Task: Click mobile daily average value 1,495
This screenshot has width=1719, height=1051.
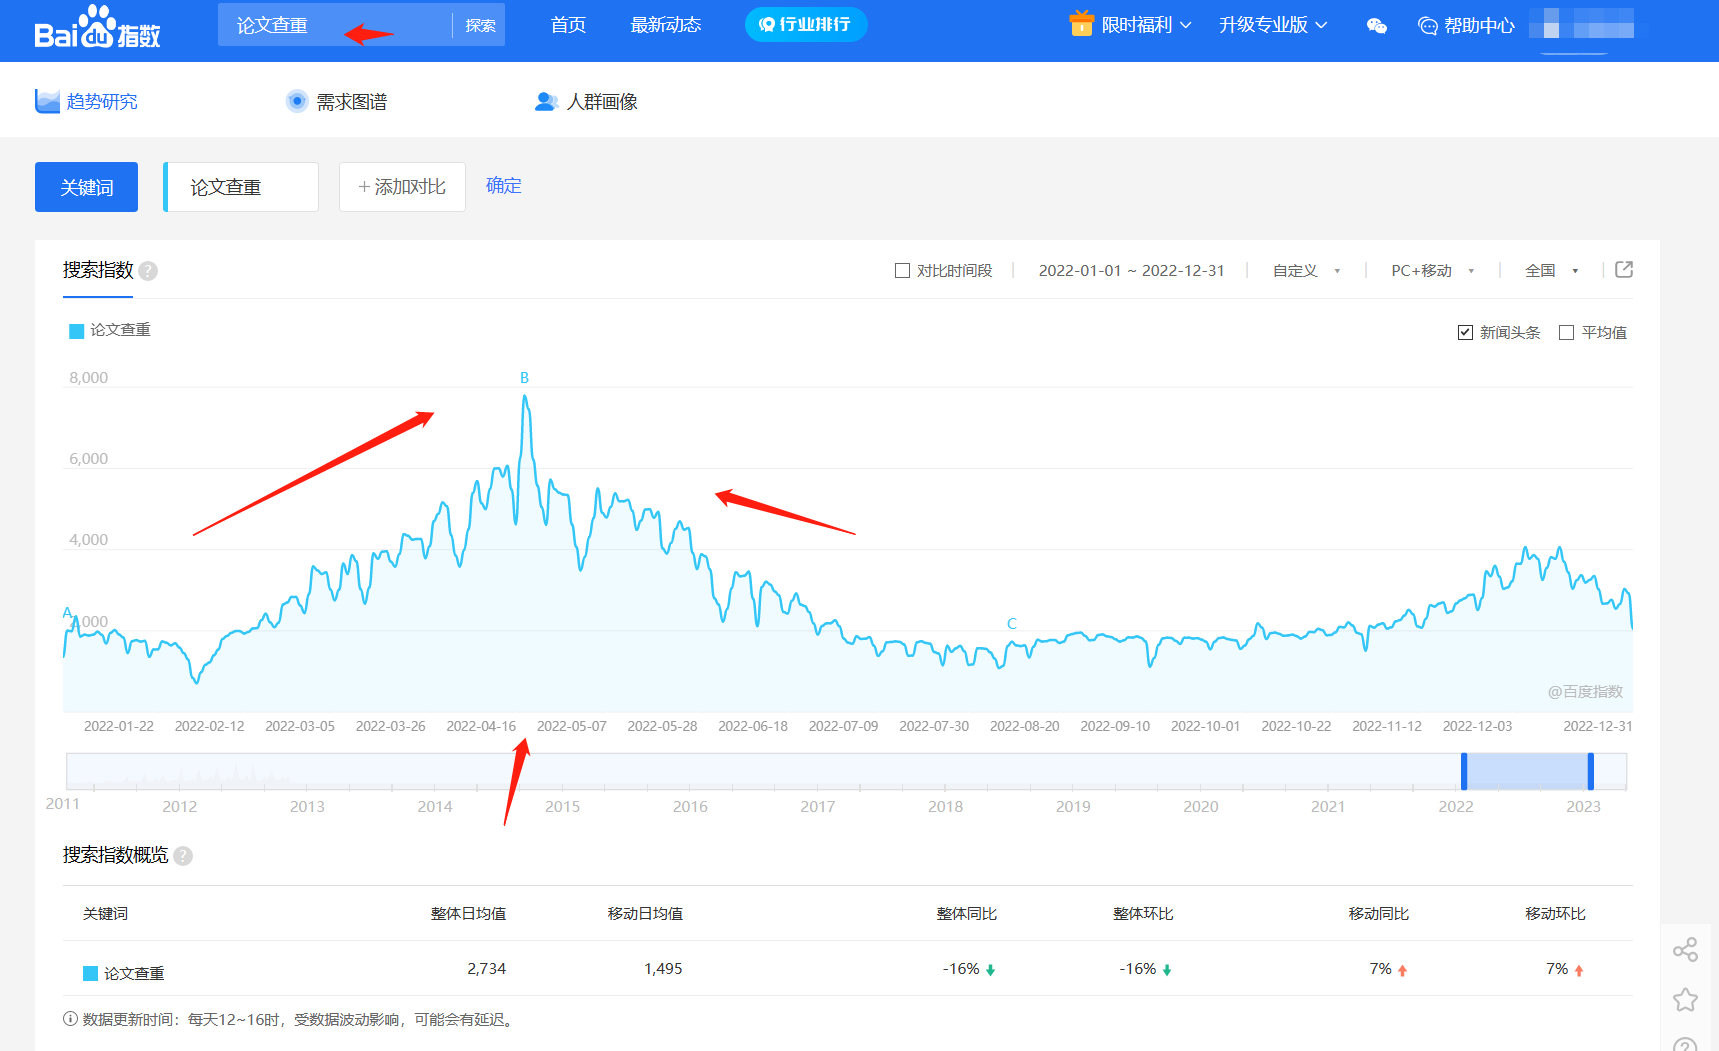Action: click(x=663, y=969)
